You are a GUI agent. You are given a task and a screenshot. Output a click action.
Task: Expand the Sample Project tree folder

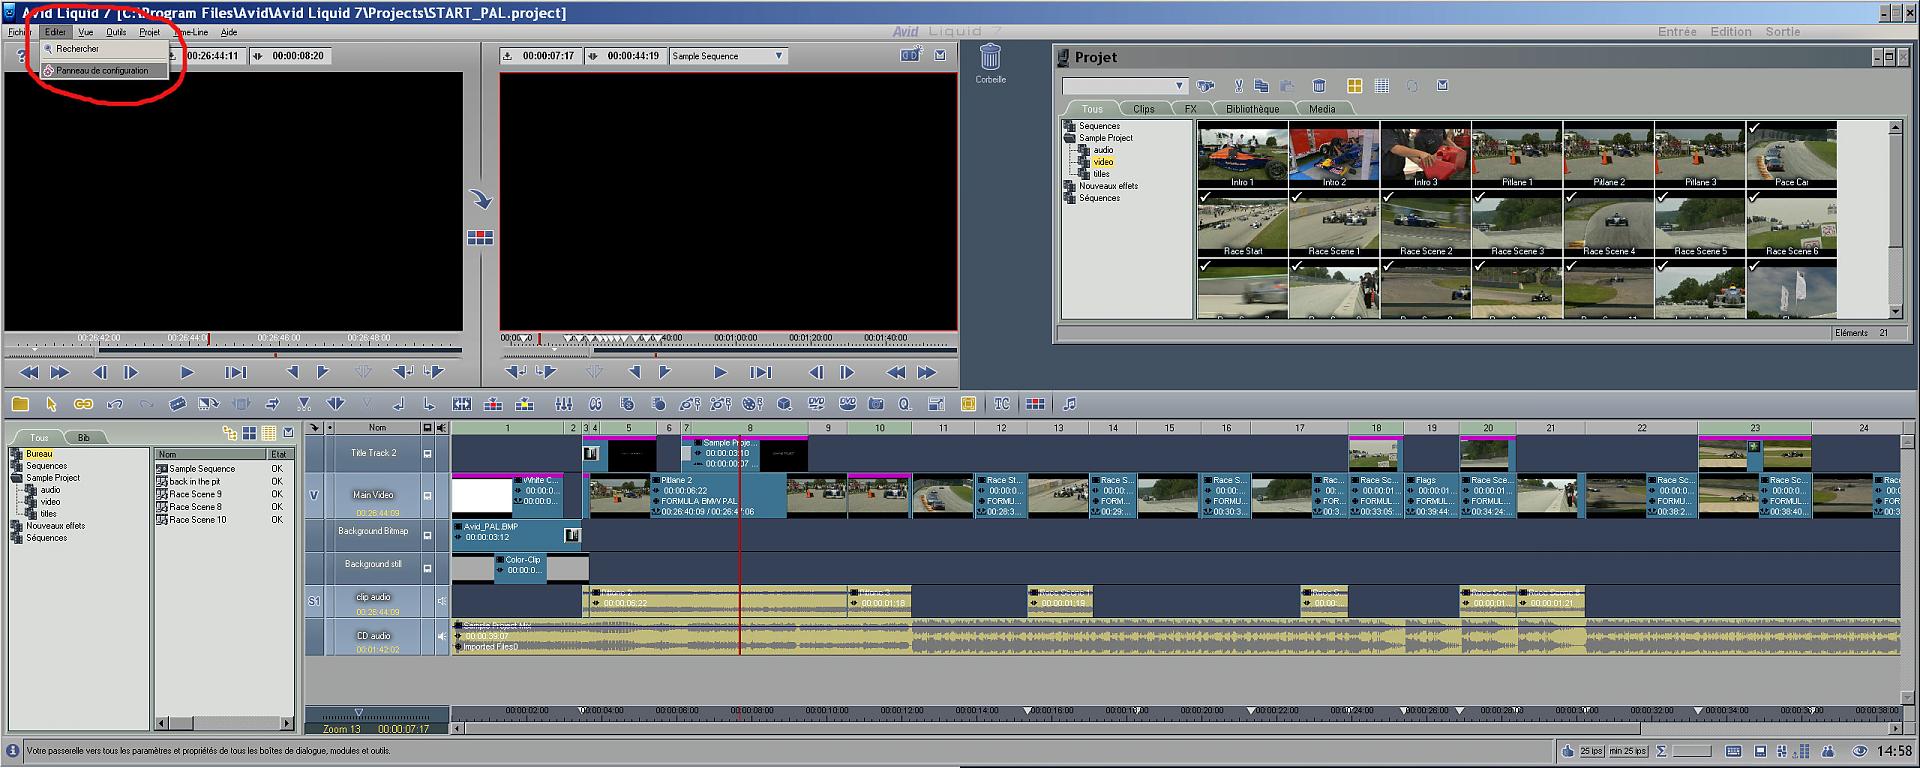tap(1068, 138)
